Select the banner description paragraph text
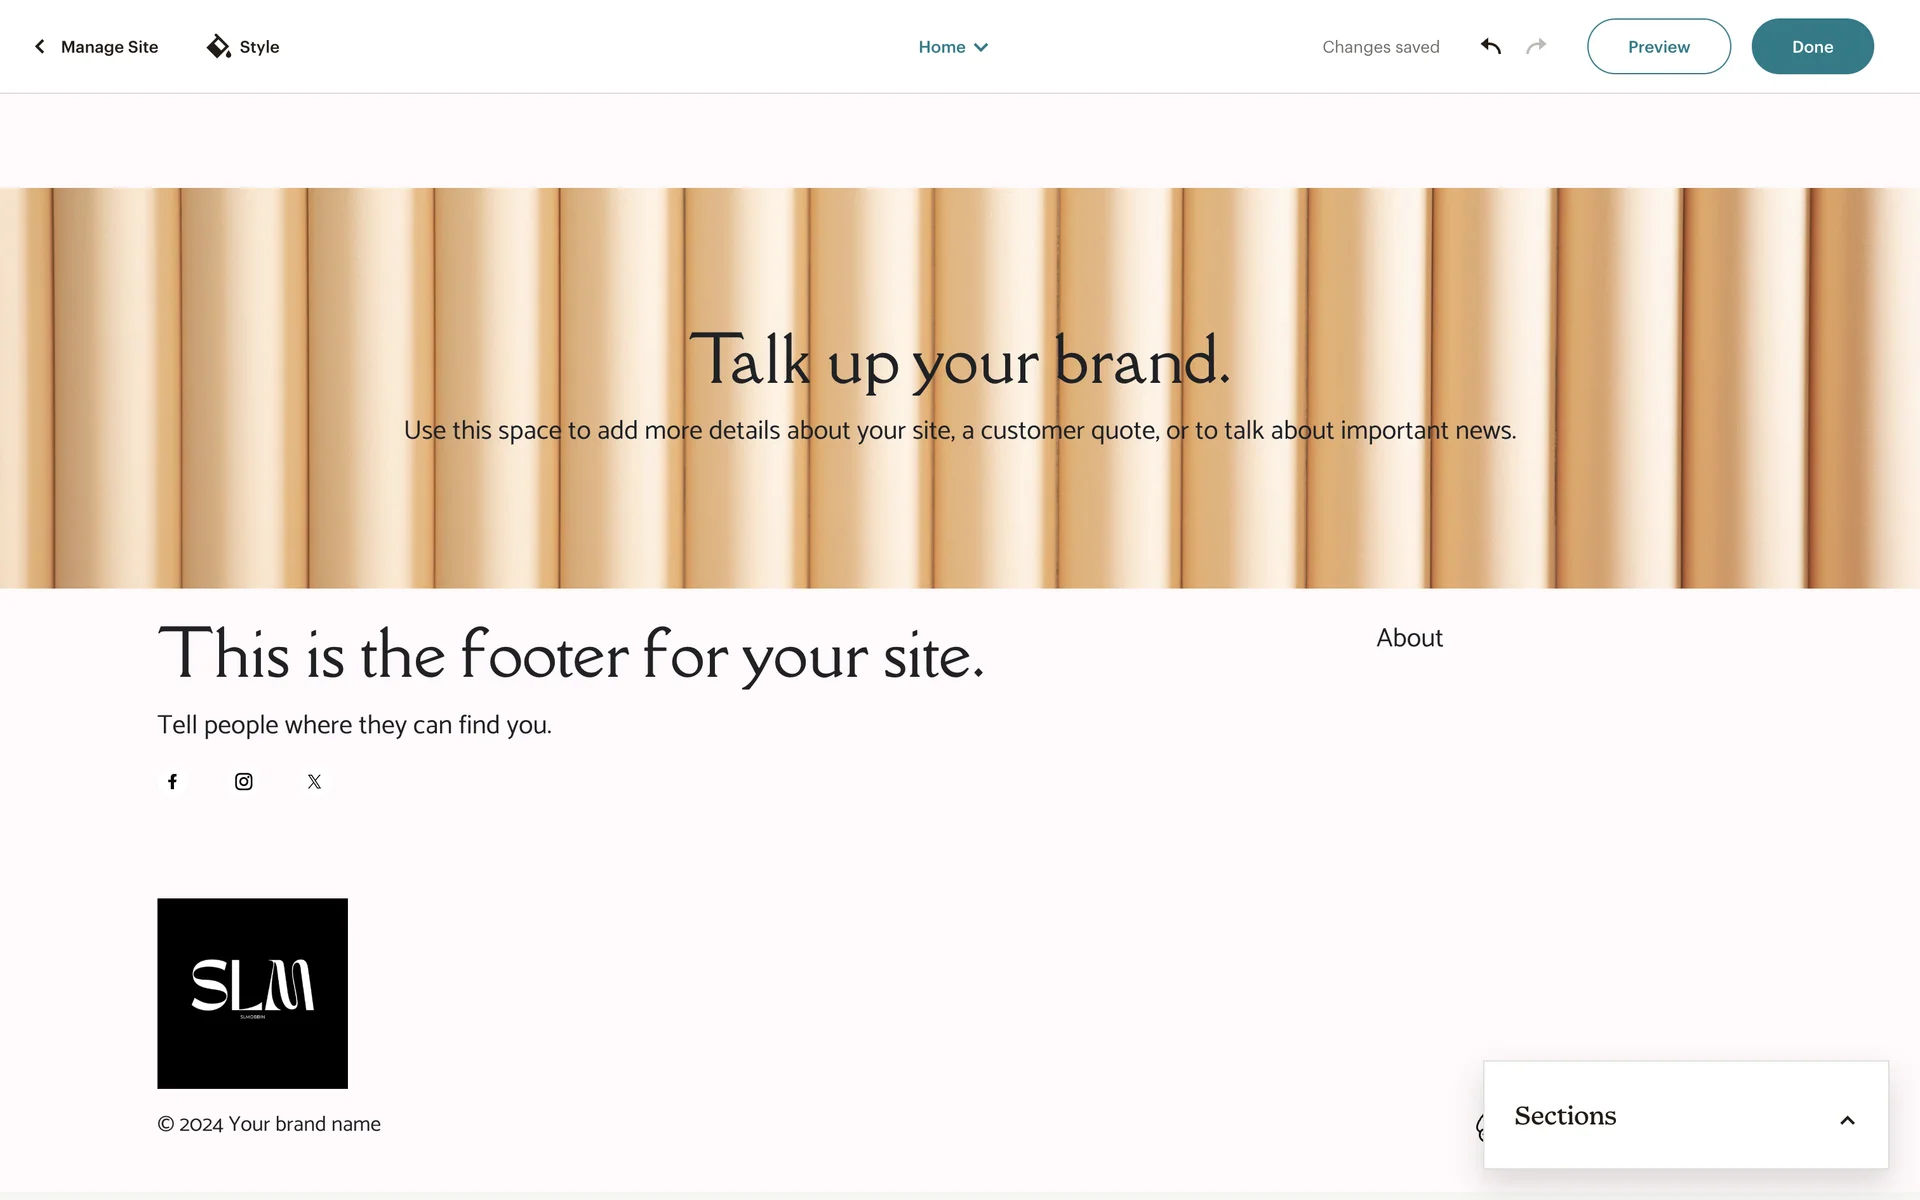The image size is (1920, 1200). point(959,431)
